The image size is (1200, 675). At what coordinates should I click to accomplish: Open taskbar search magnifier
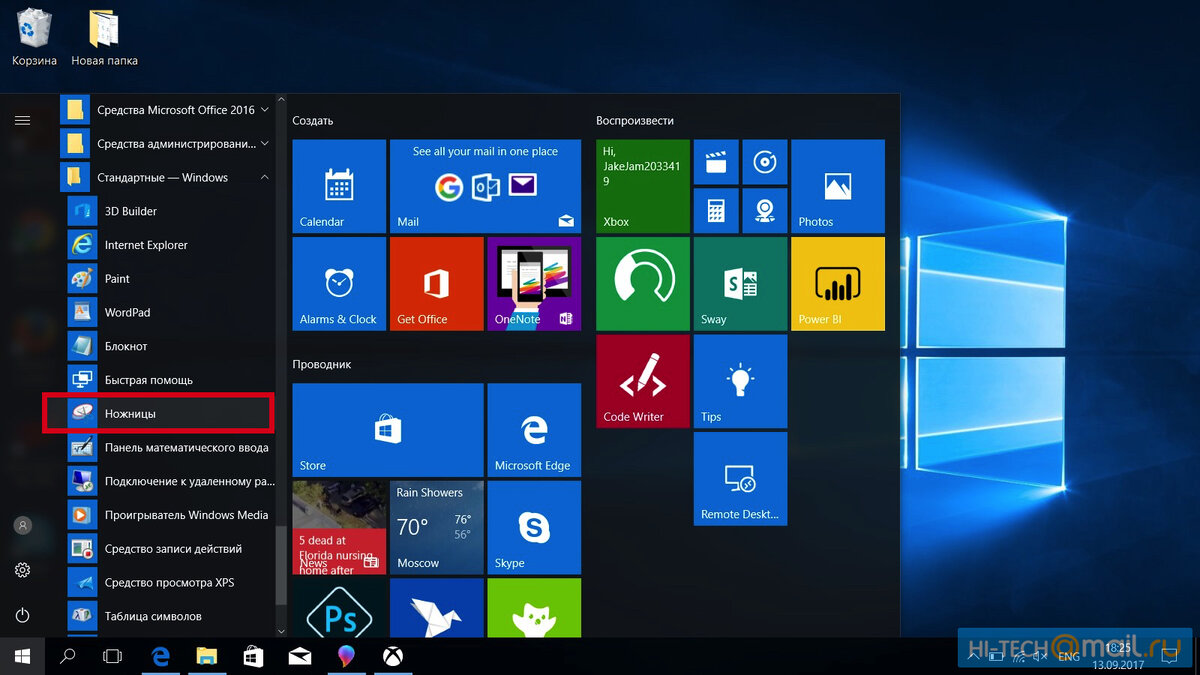pos(68,657)
